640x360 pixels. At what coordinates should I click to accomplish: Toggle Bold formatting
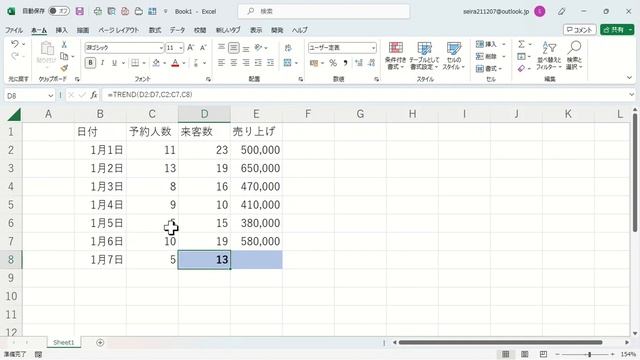coord(90,63)
